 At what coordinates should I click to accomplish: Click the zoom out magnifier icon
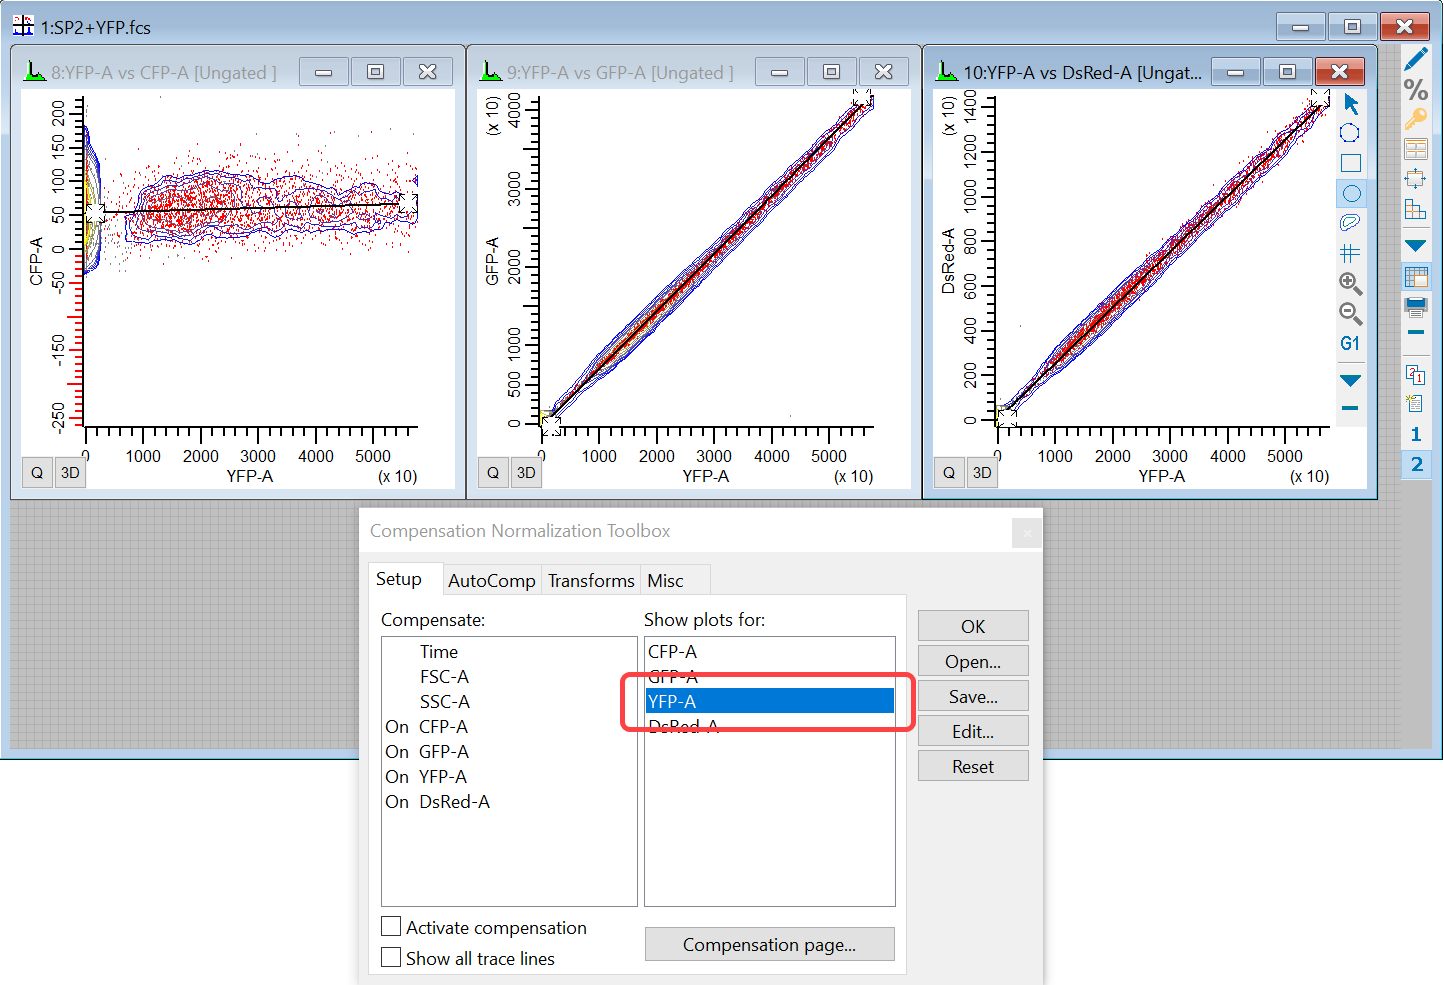coord(1350,313)
